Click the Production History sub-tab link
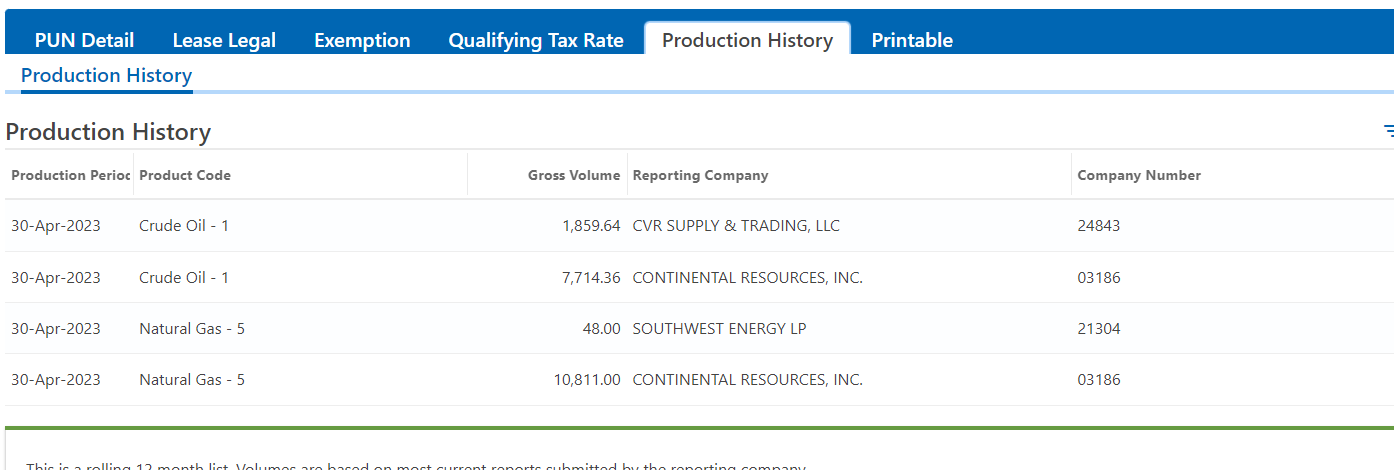The image size is (1394, 470). tap(106, 76)
